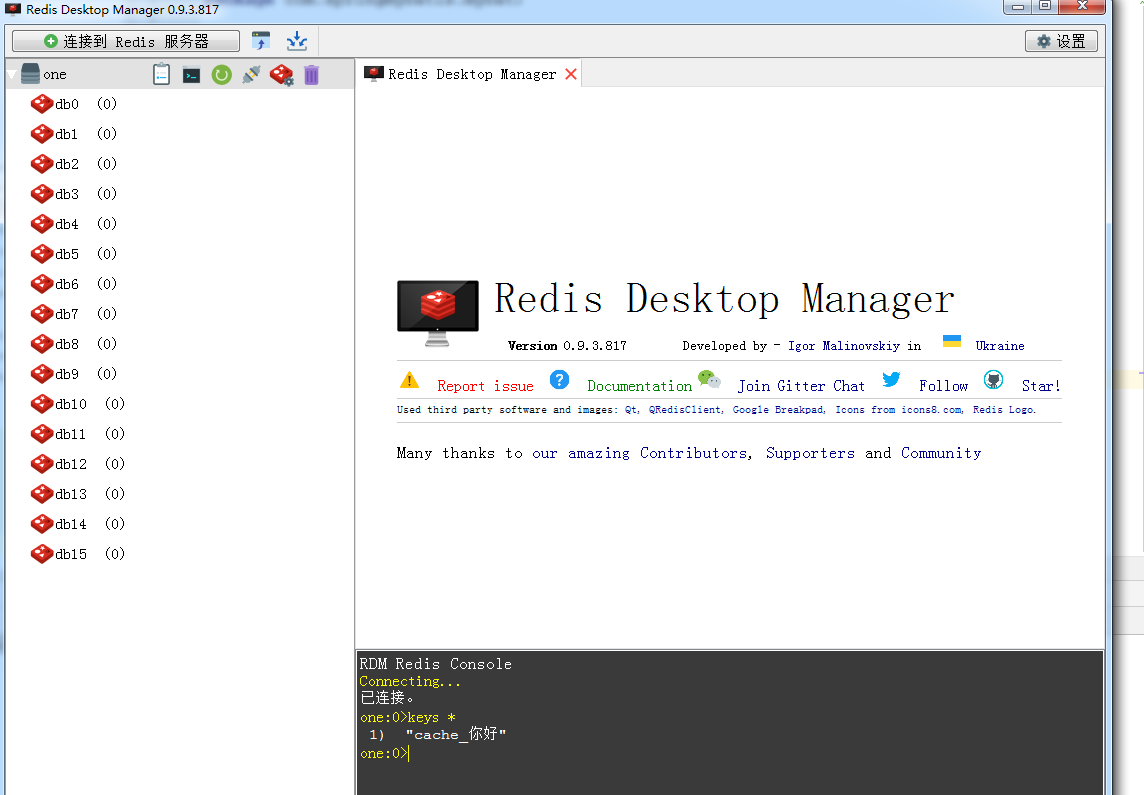Click the chat bubbles icon
Screen dimensions: 1144x795
point(709,379)
